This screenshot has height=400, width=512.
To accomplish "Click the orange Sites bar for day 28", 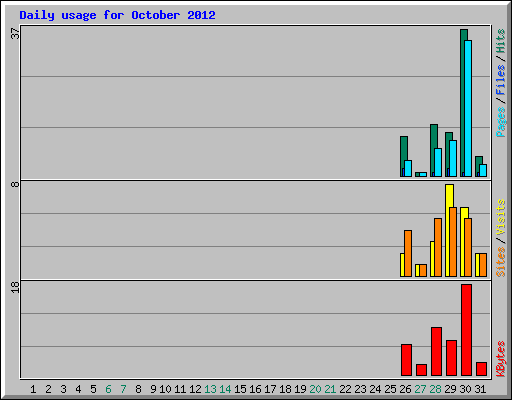I will 438,247.
